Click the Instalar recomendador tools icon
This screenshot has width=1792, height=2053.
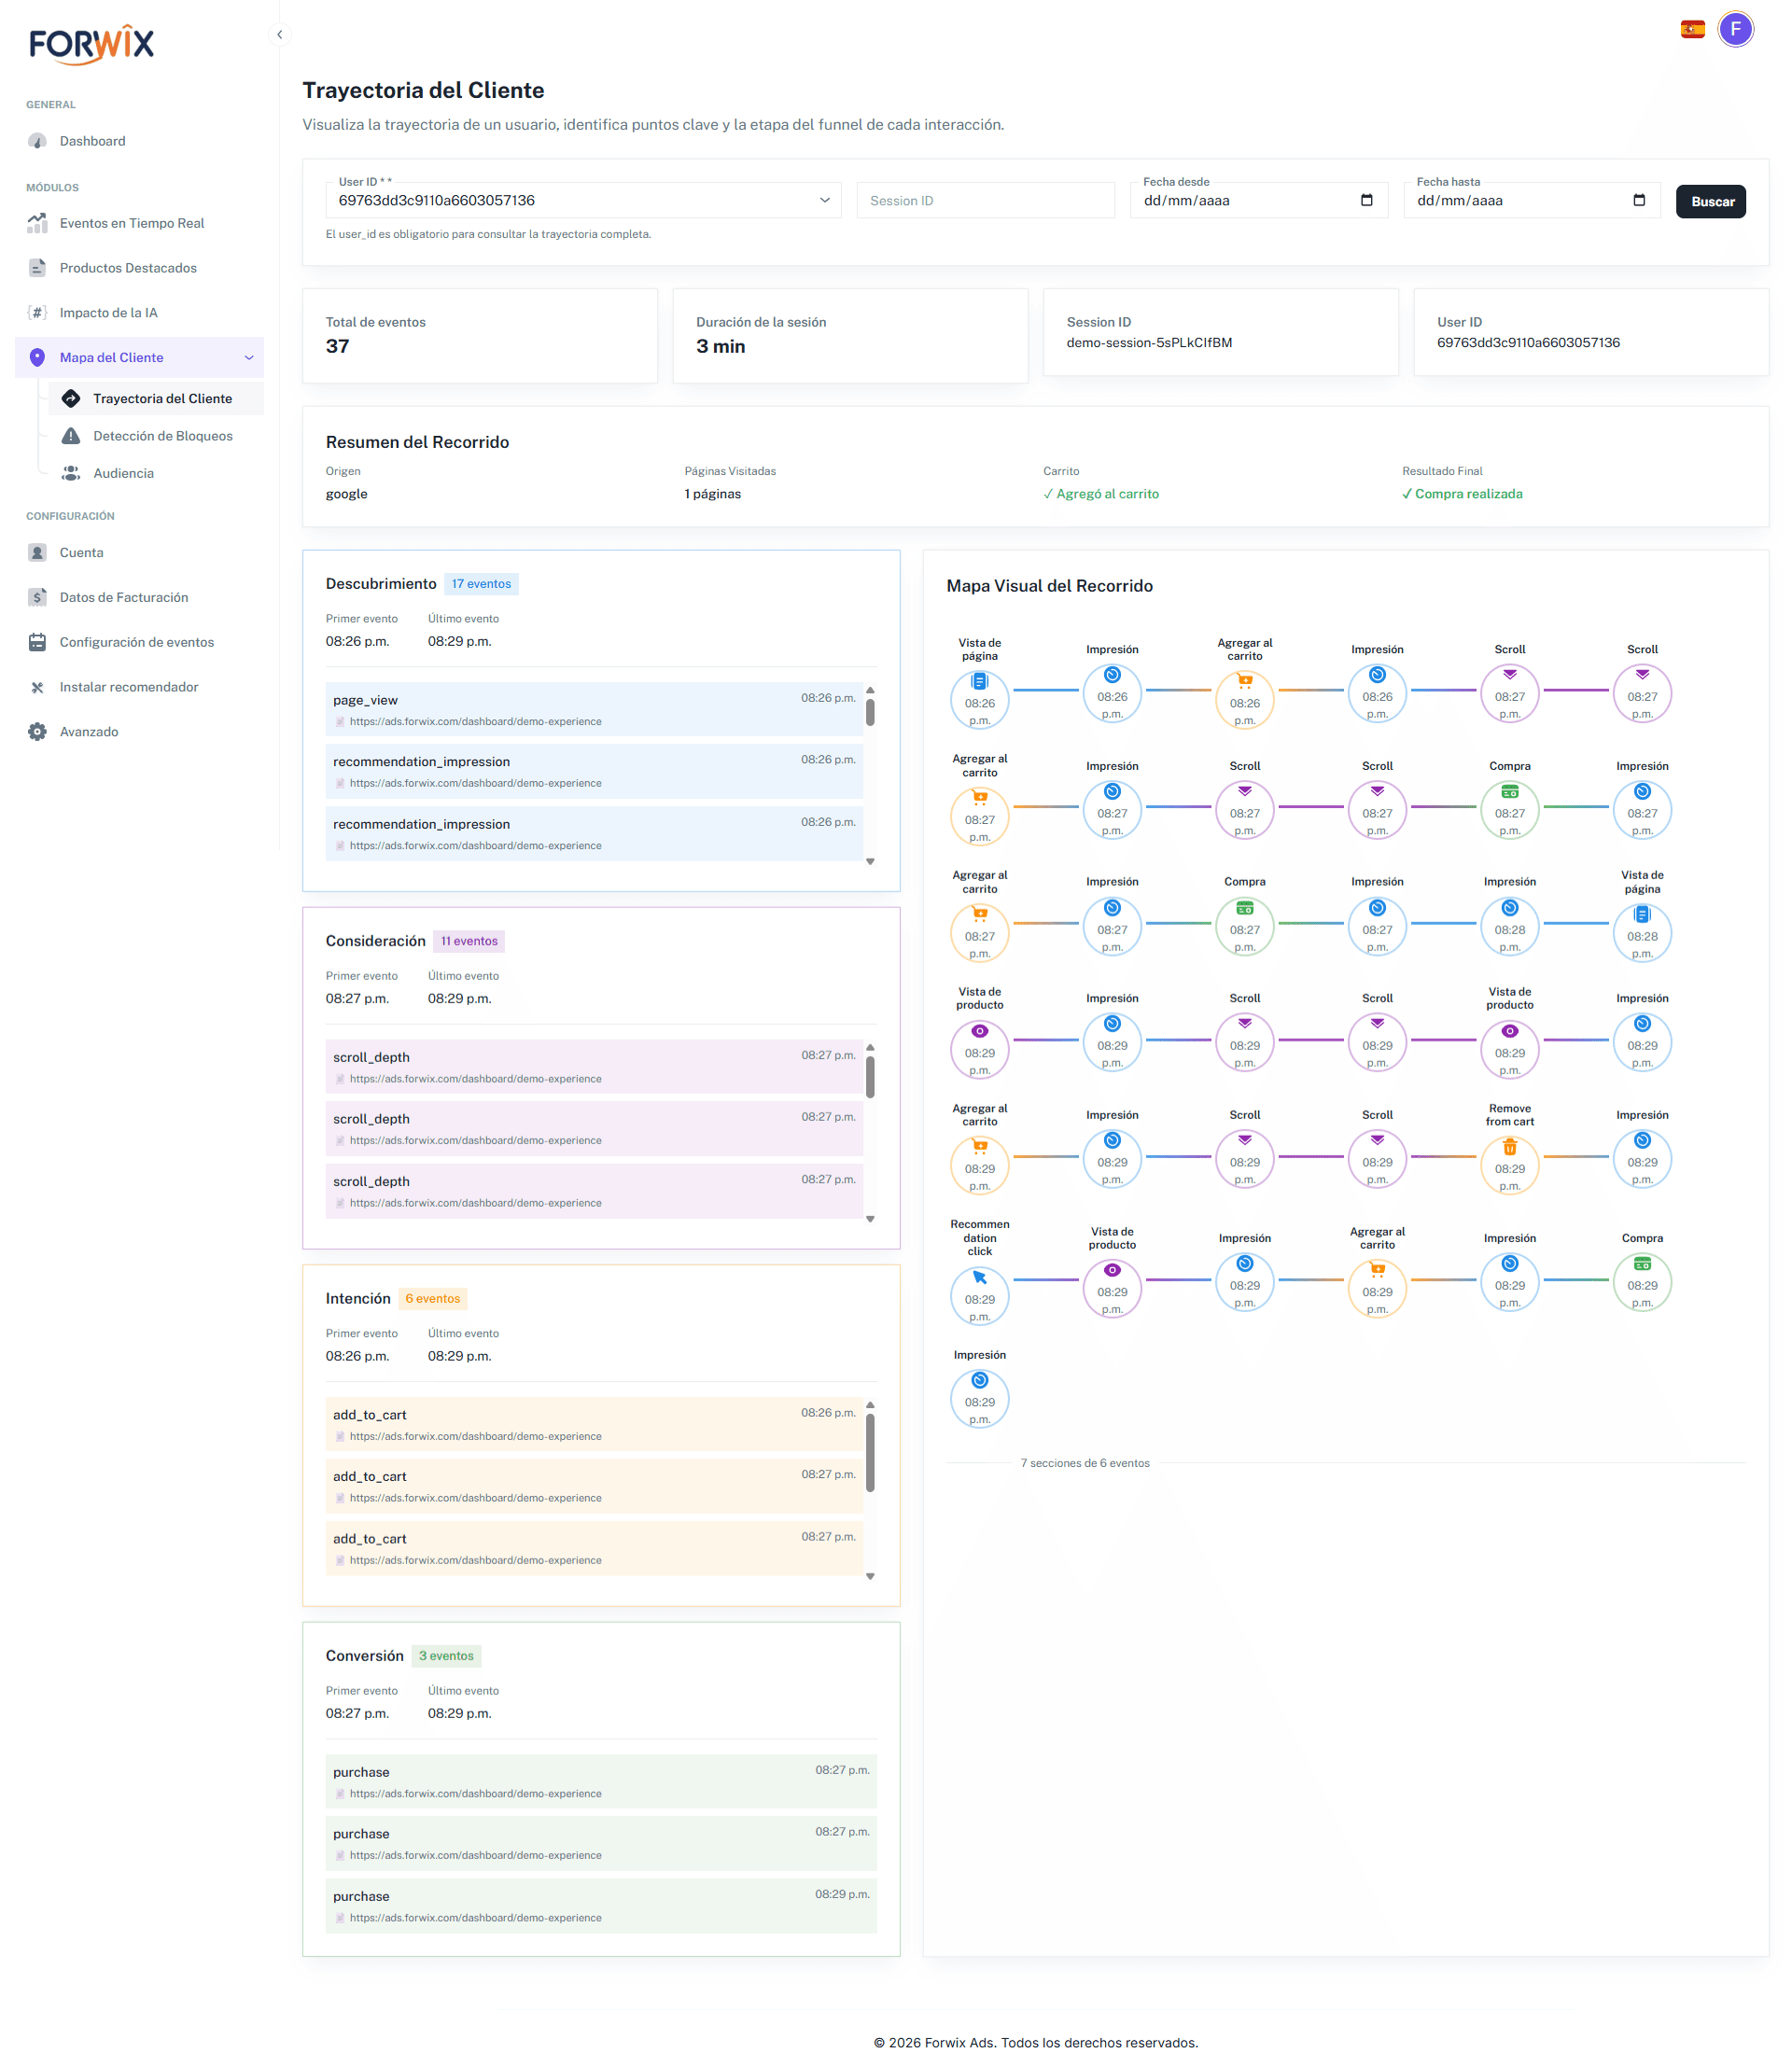tap(37, 687)
